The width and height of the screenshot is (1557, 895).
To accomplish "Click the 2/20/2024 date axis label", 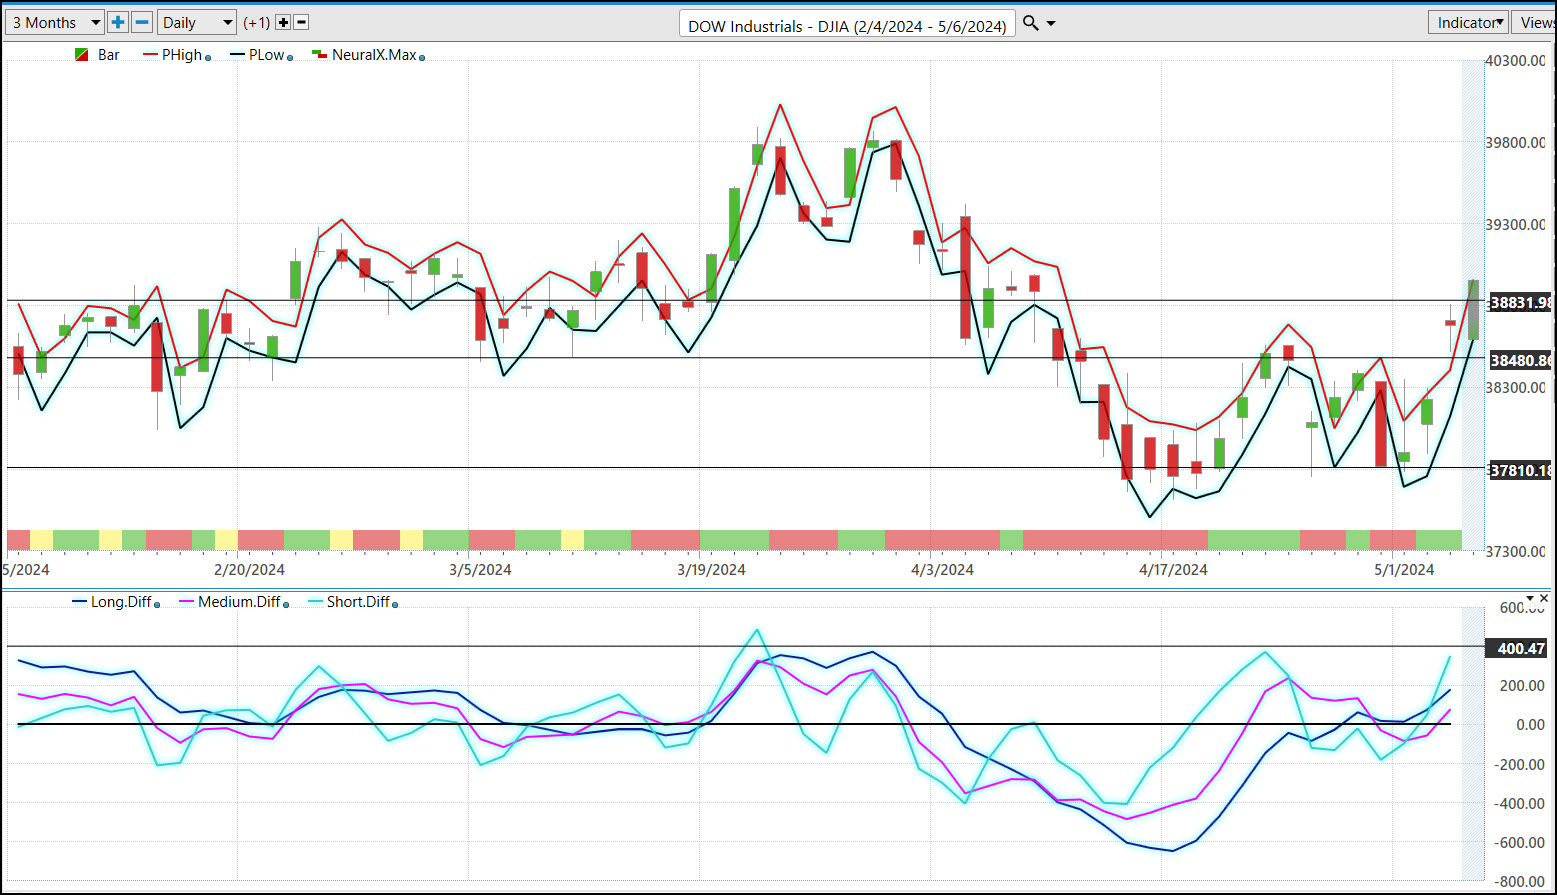I will pos(250,570).
